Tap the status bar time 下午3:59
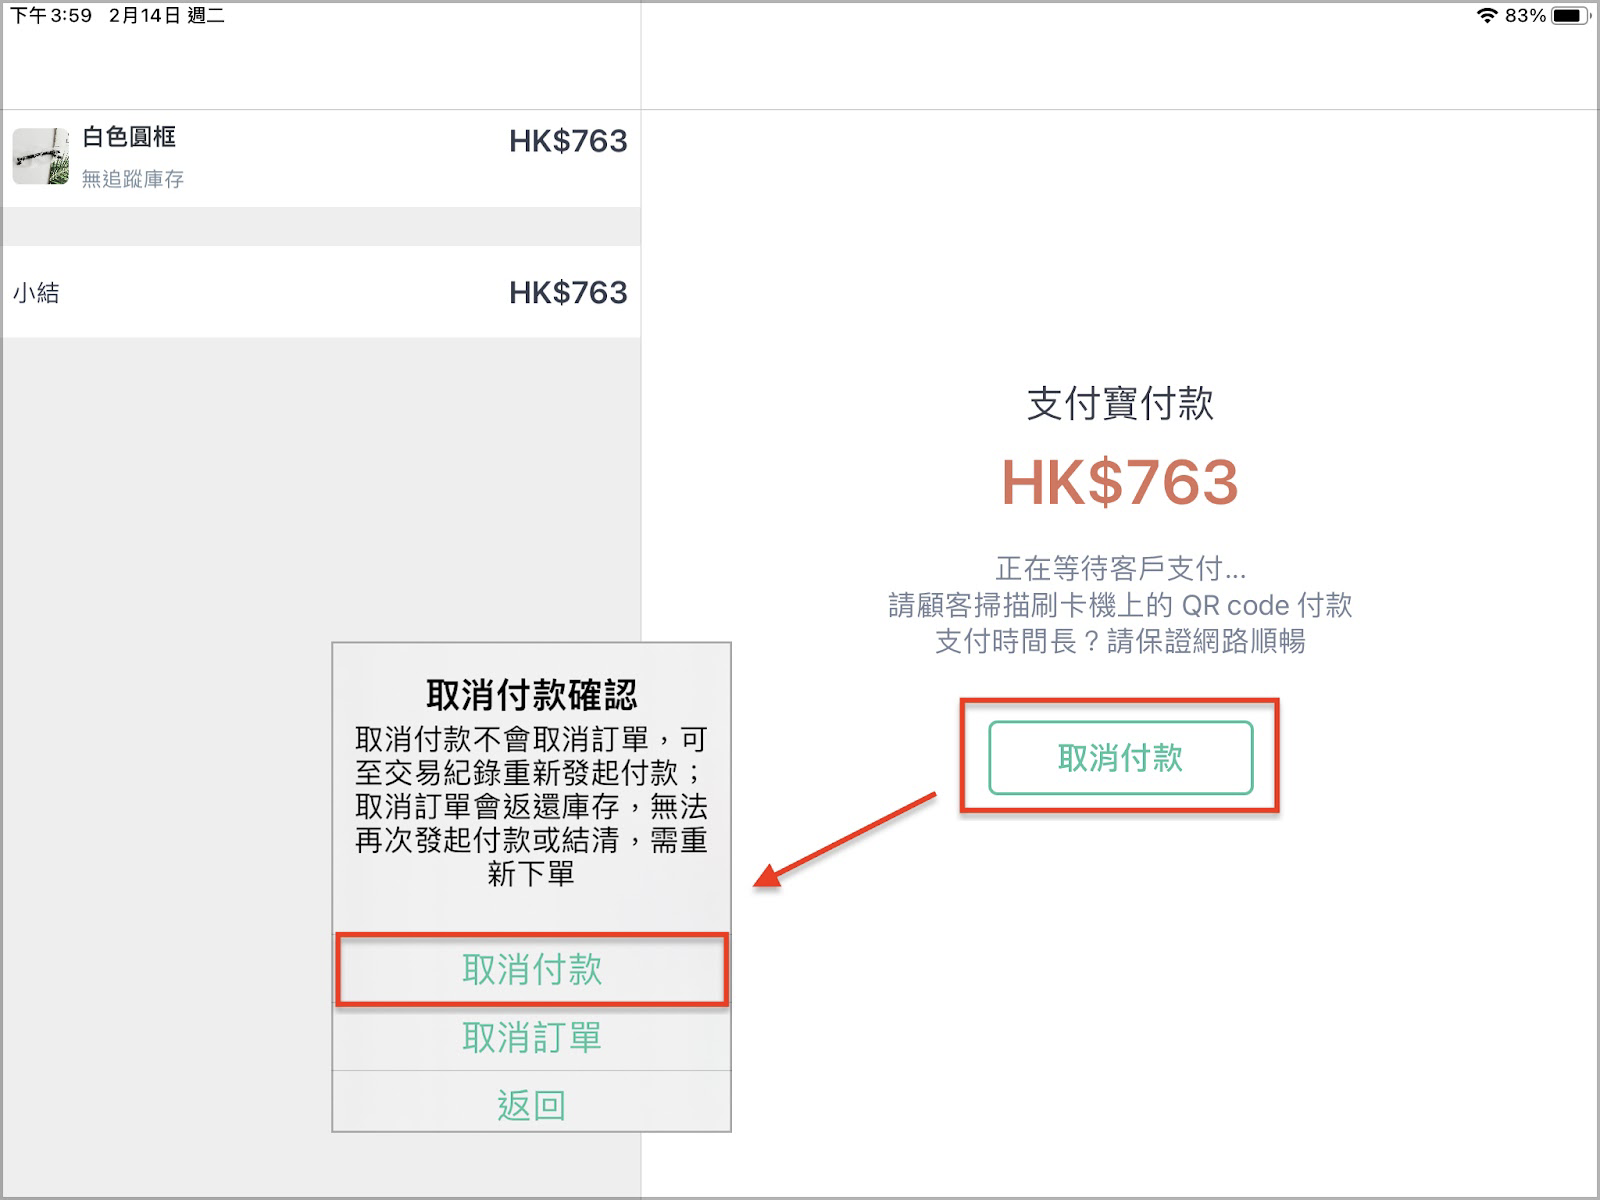Image resolution: width=1600 pixels, height=1200 pixels. tap(51, 15)
